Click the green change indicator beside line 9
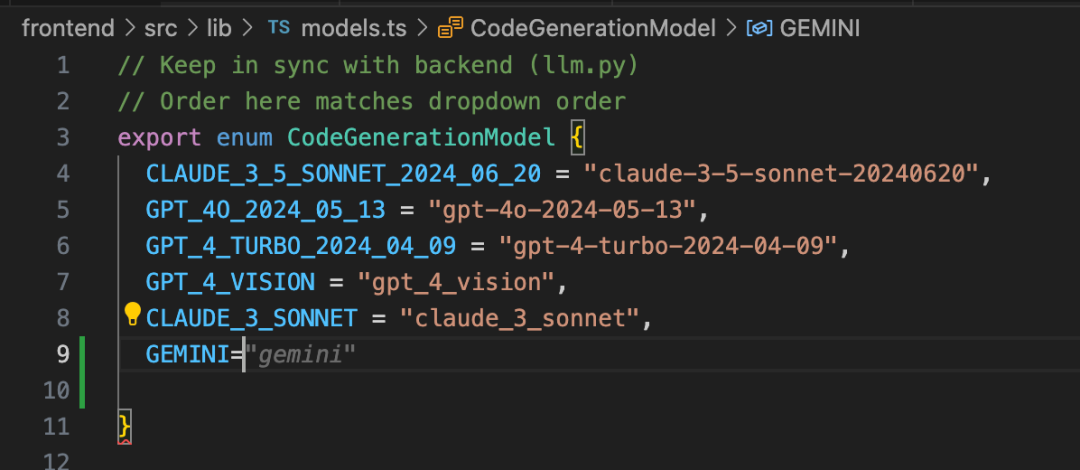 (x=82, y=372)
